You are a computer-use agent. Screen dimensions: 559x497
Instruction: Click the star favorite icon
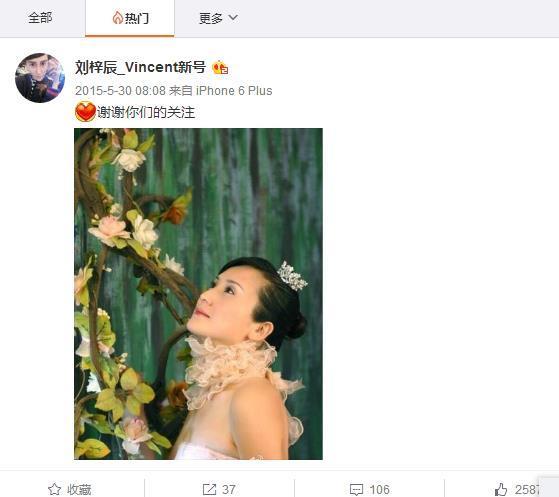pos(54,489)
